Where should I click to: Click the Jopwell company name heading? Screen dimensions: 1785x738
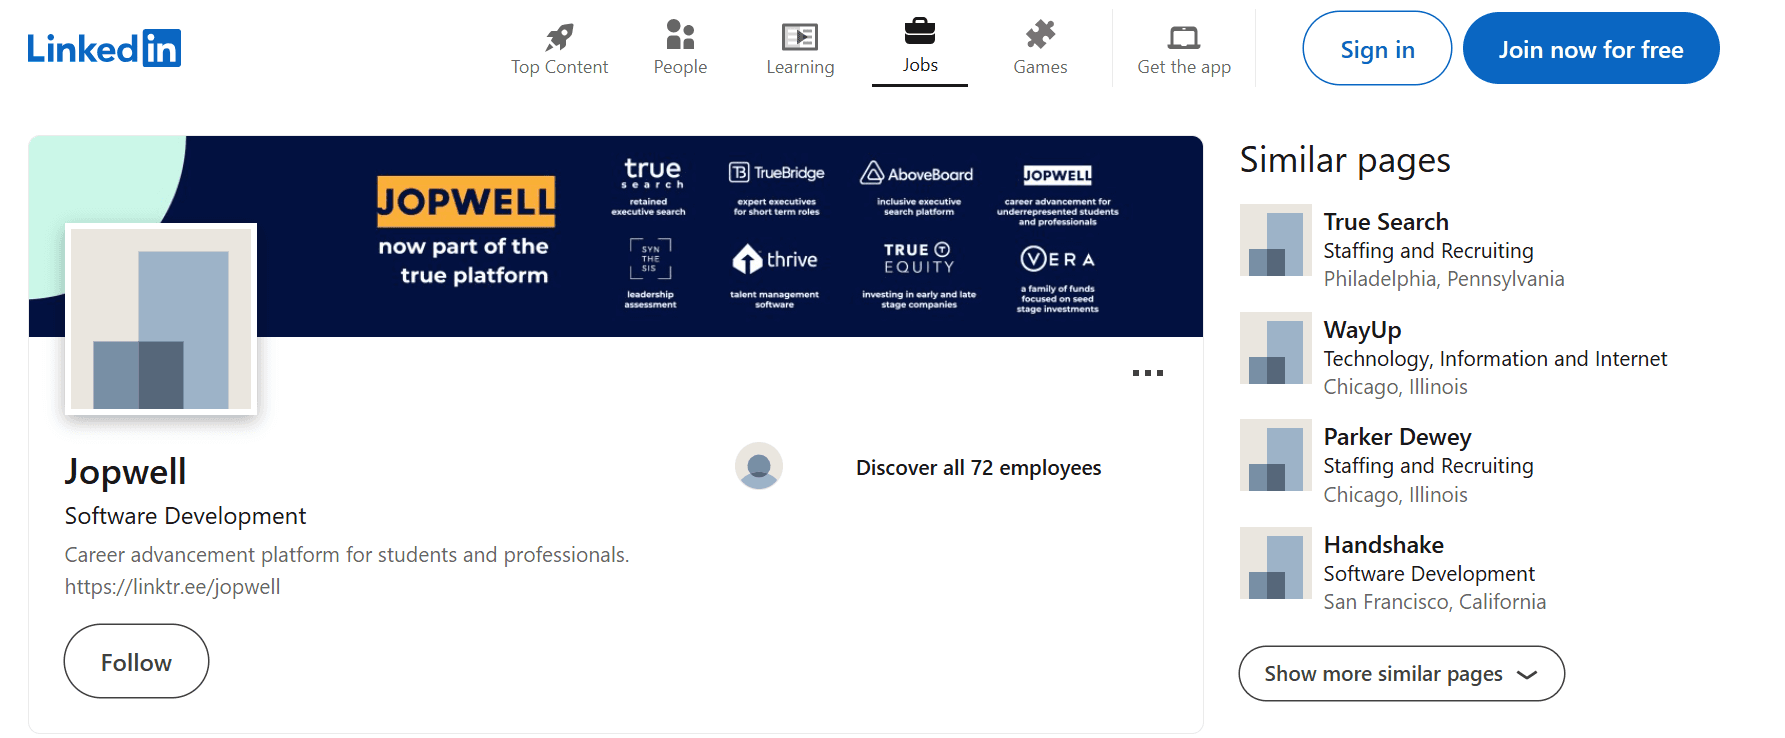pos(126,471)
